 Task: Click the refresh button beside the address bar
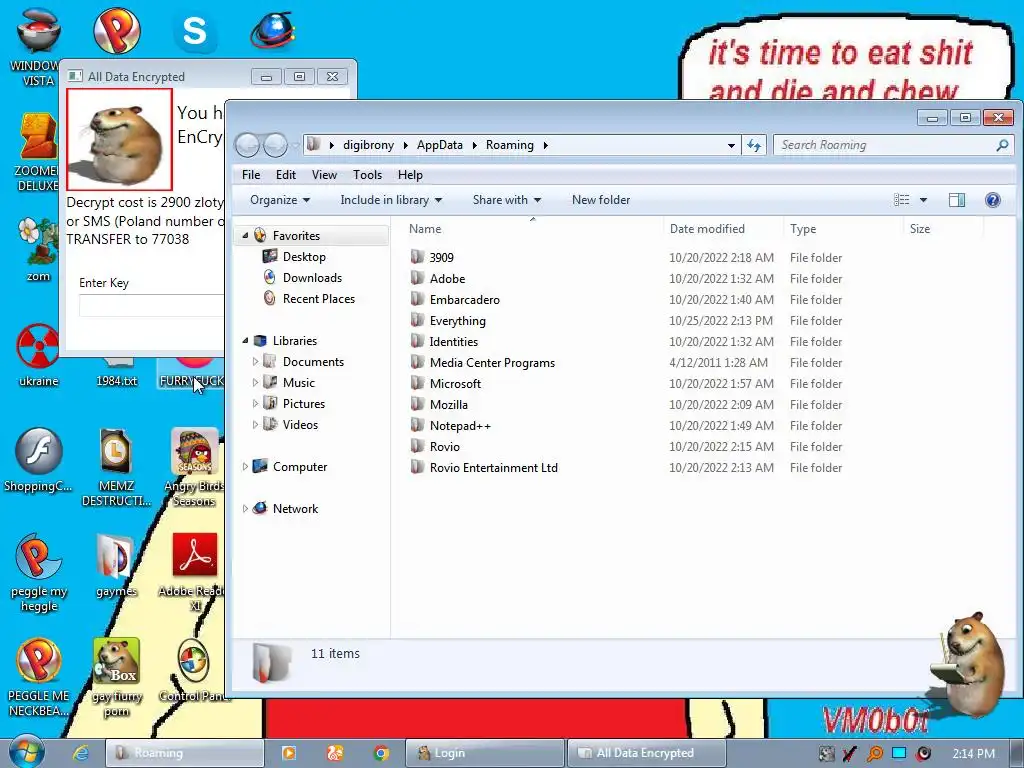[x=754, y=145]
